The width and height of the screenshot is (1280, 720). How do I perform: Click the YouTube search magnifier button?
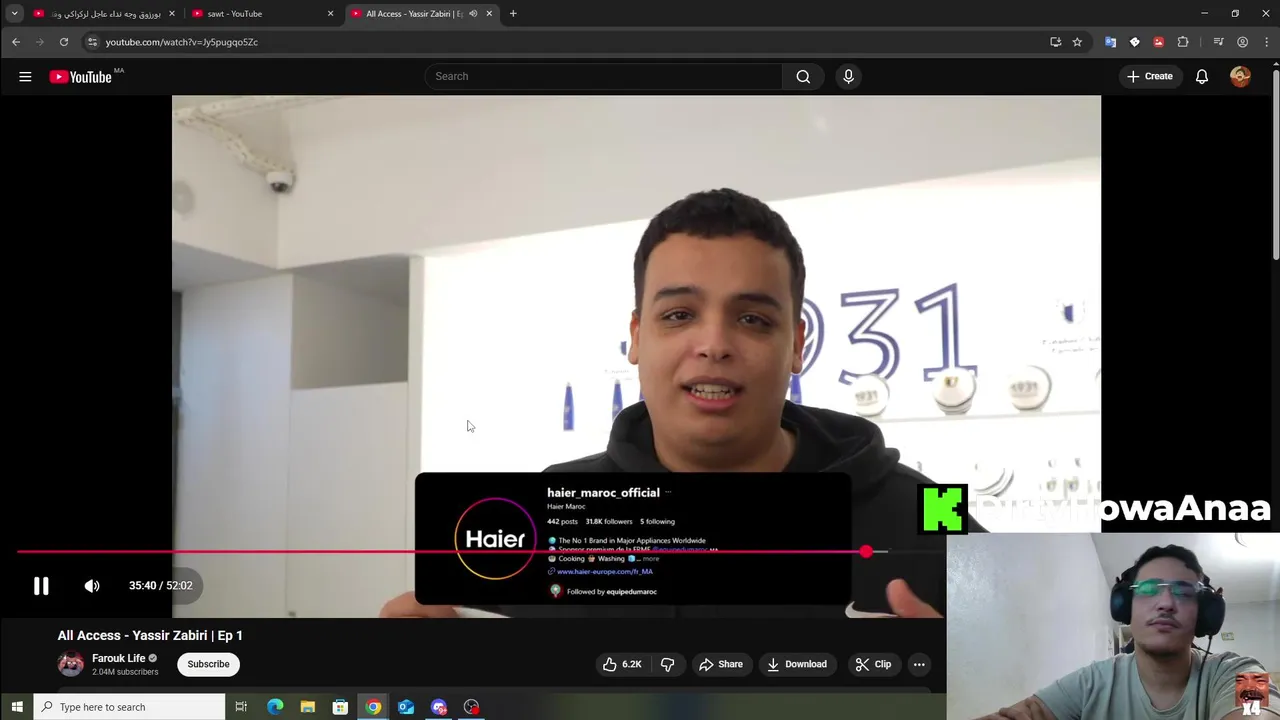(x=803, y=76)
